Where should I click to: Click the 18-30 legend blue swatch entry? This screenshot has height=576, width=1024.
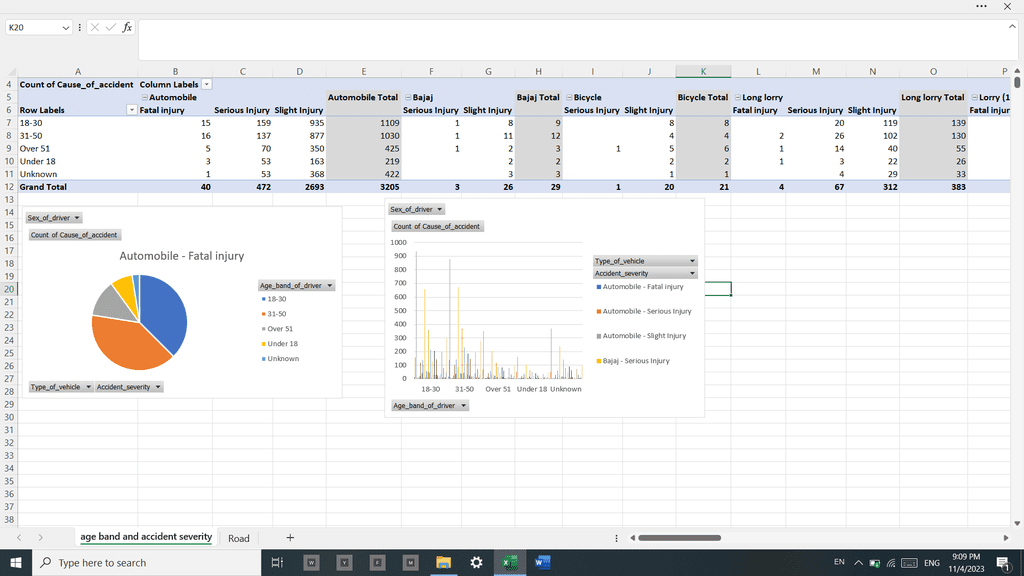point(274,299)
